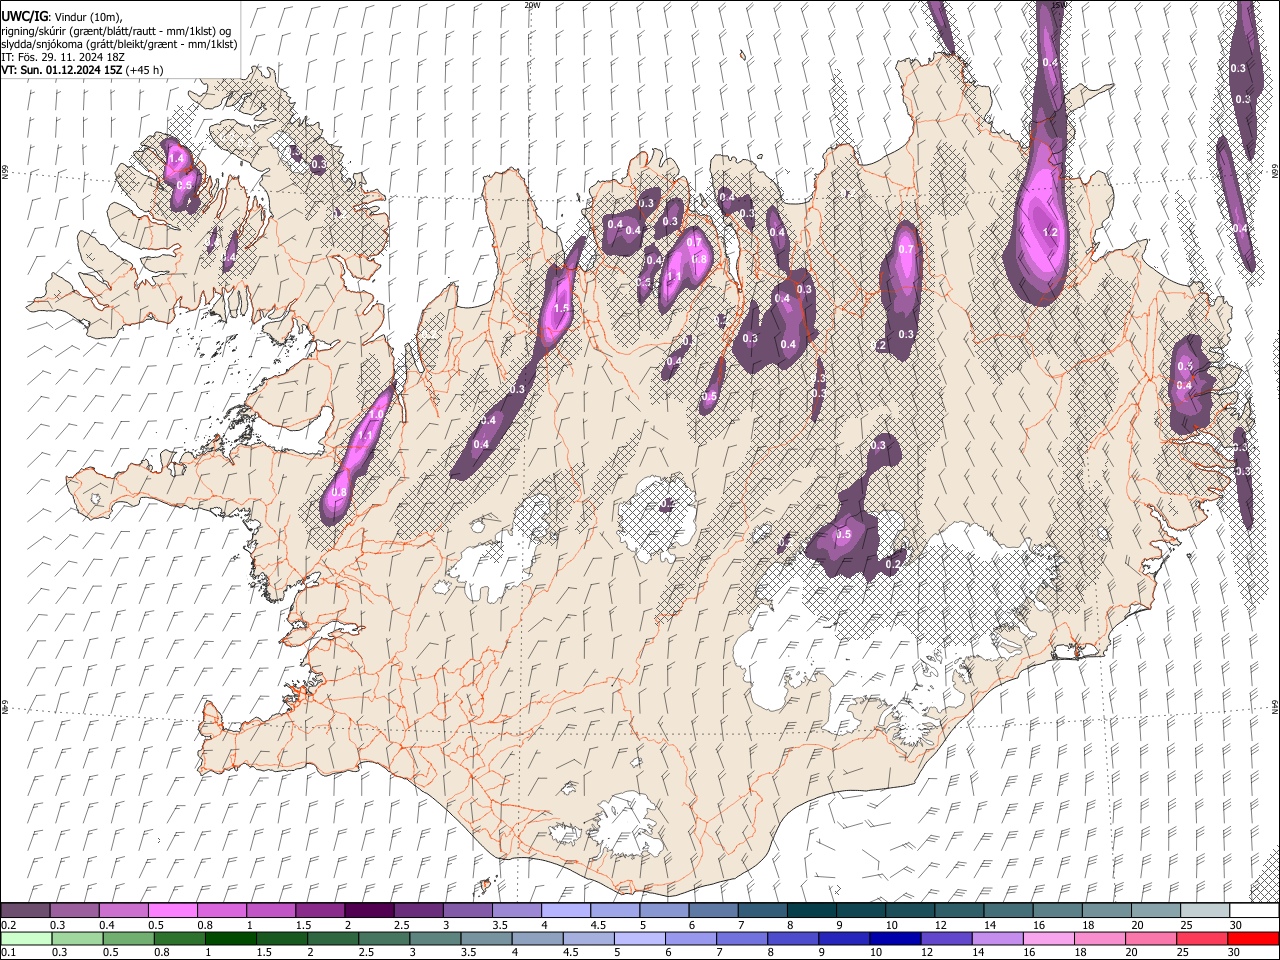Click the 14 swatch in the upper snow legend row
The image size is (1280, 960).
pyautogui.click(x=1007, y=911)
